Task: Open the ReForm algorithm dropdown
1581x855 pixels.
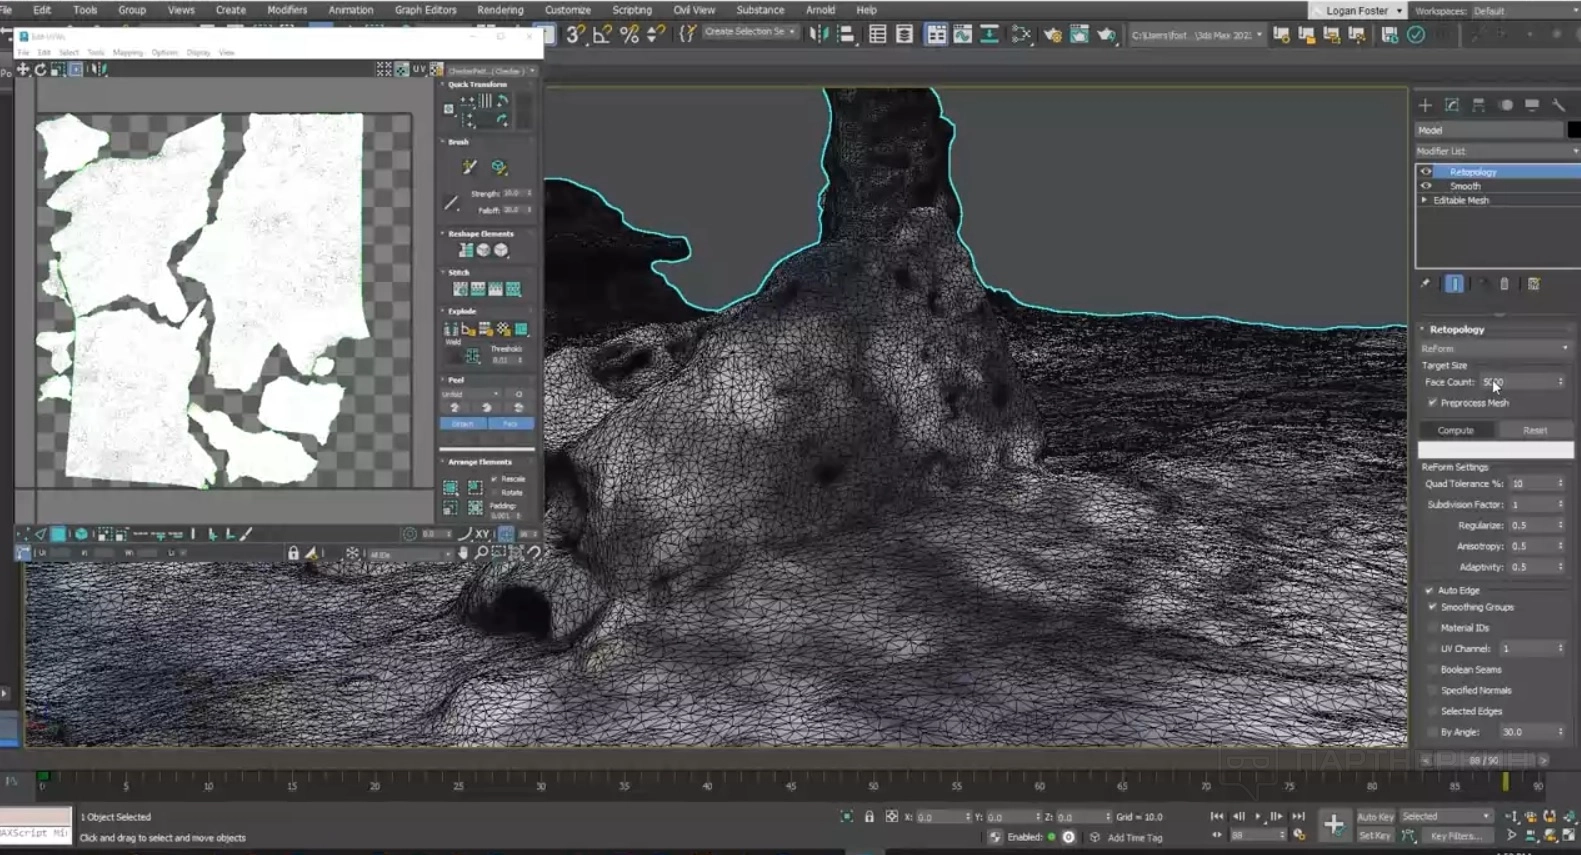Action: 1495,348
